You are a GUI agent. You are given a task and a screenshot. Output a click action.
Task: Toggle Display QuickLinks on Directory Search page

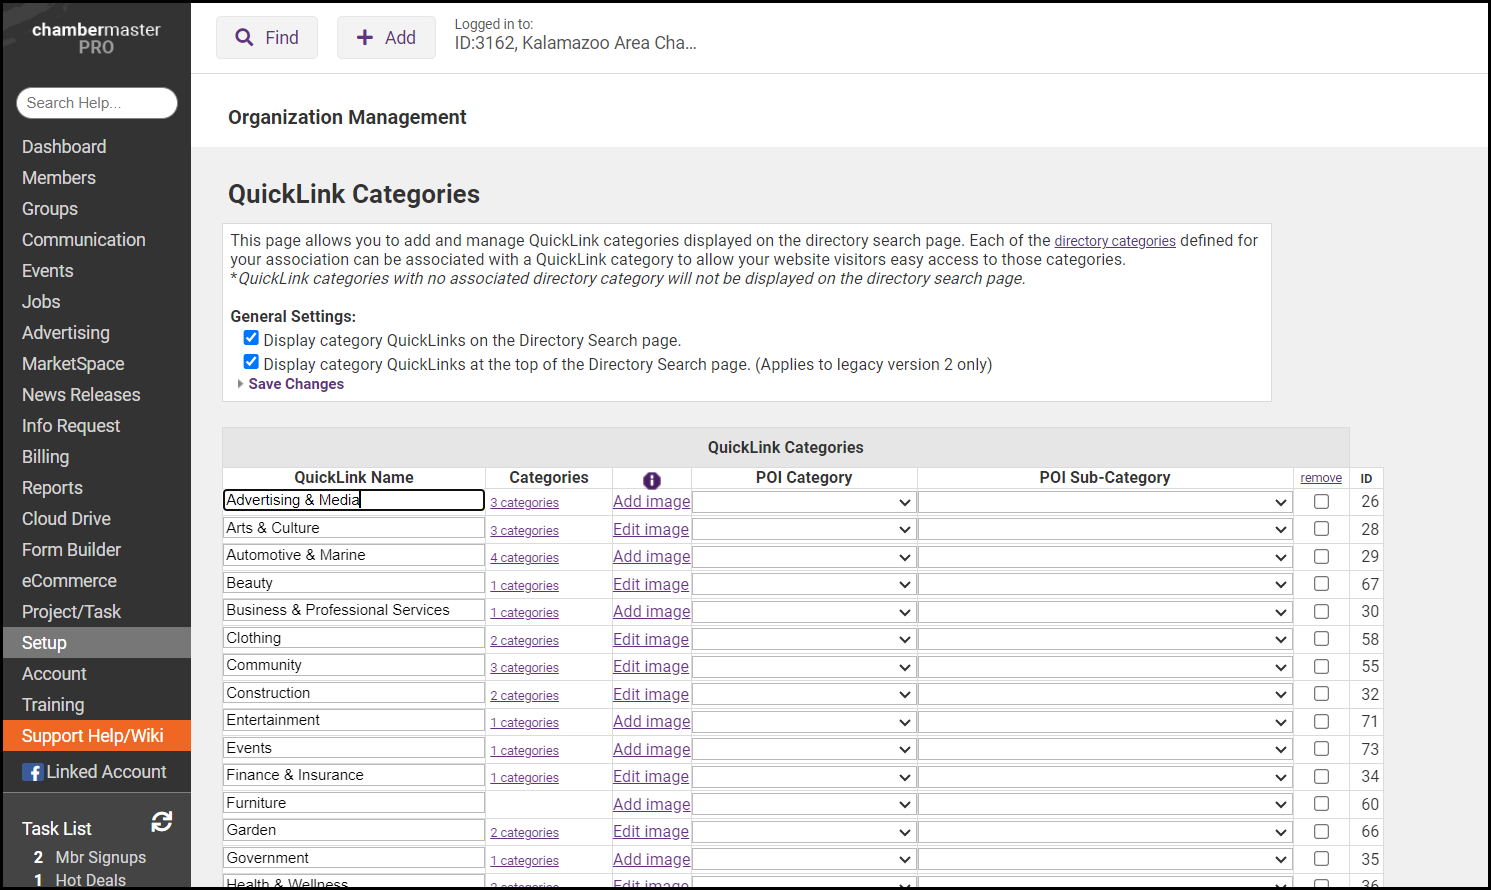(251, 338)
